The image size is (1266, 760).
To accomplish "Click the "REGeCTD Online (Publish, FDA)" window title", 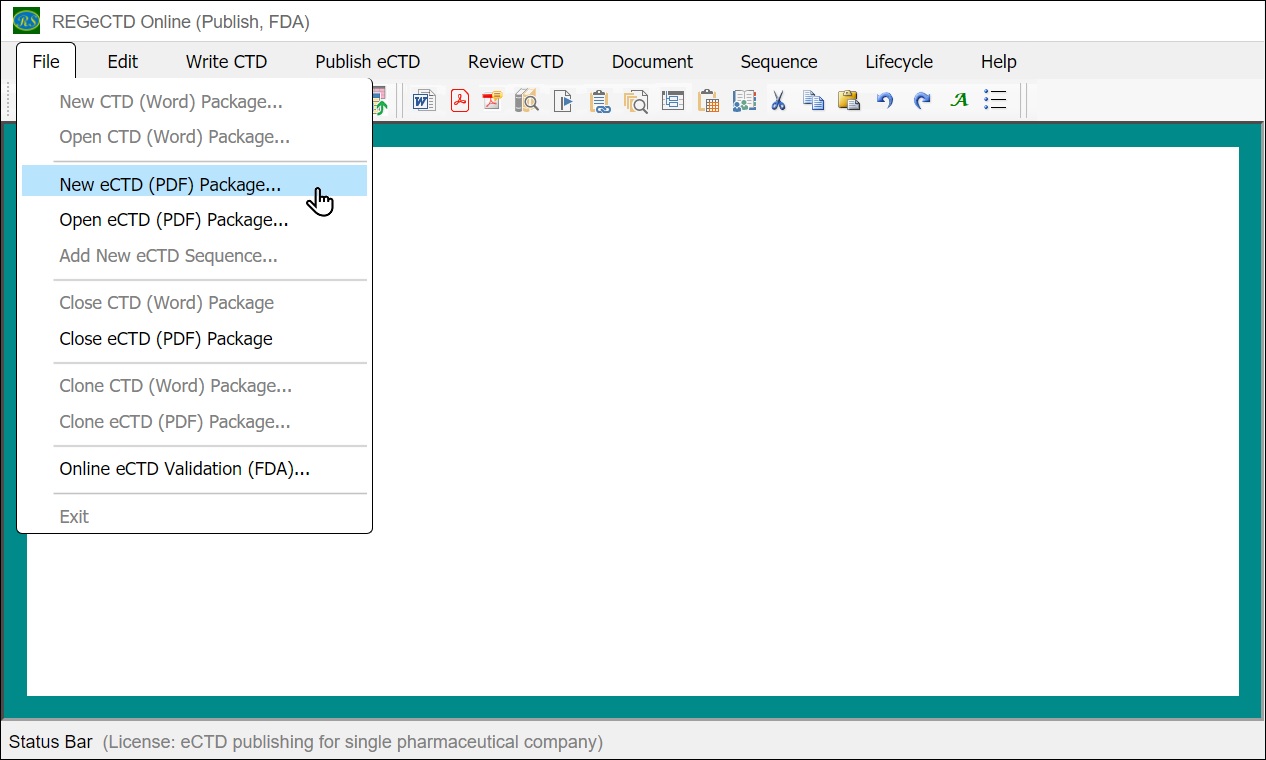I will [181, 21].
